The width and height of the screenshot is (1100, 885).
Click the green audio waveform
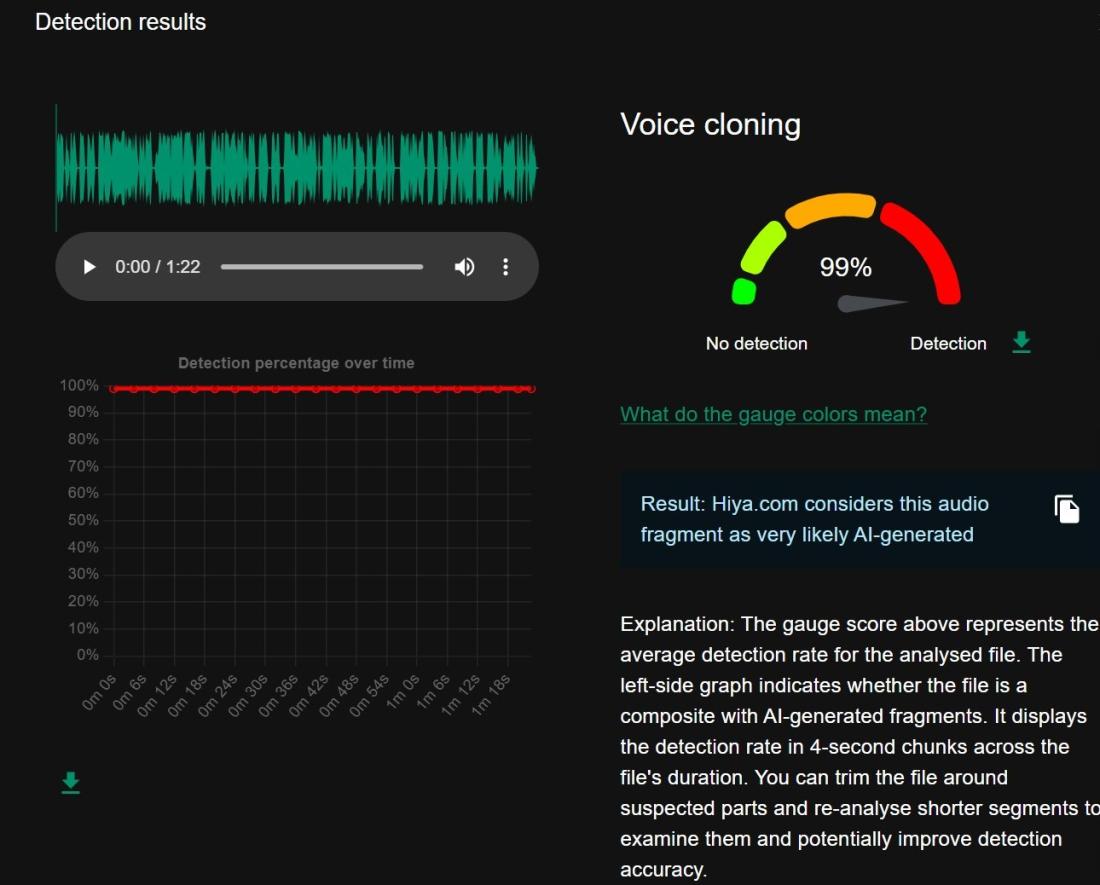(x=297, y=168)
